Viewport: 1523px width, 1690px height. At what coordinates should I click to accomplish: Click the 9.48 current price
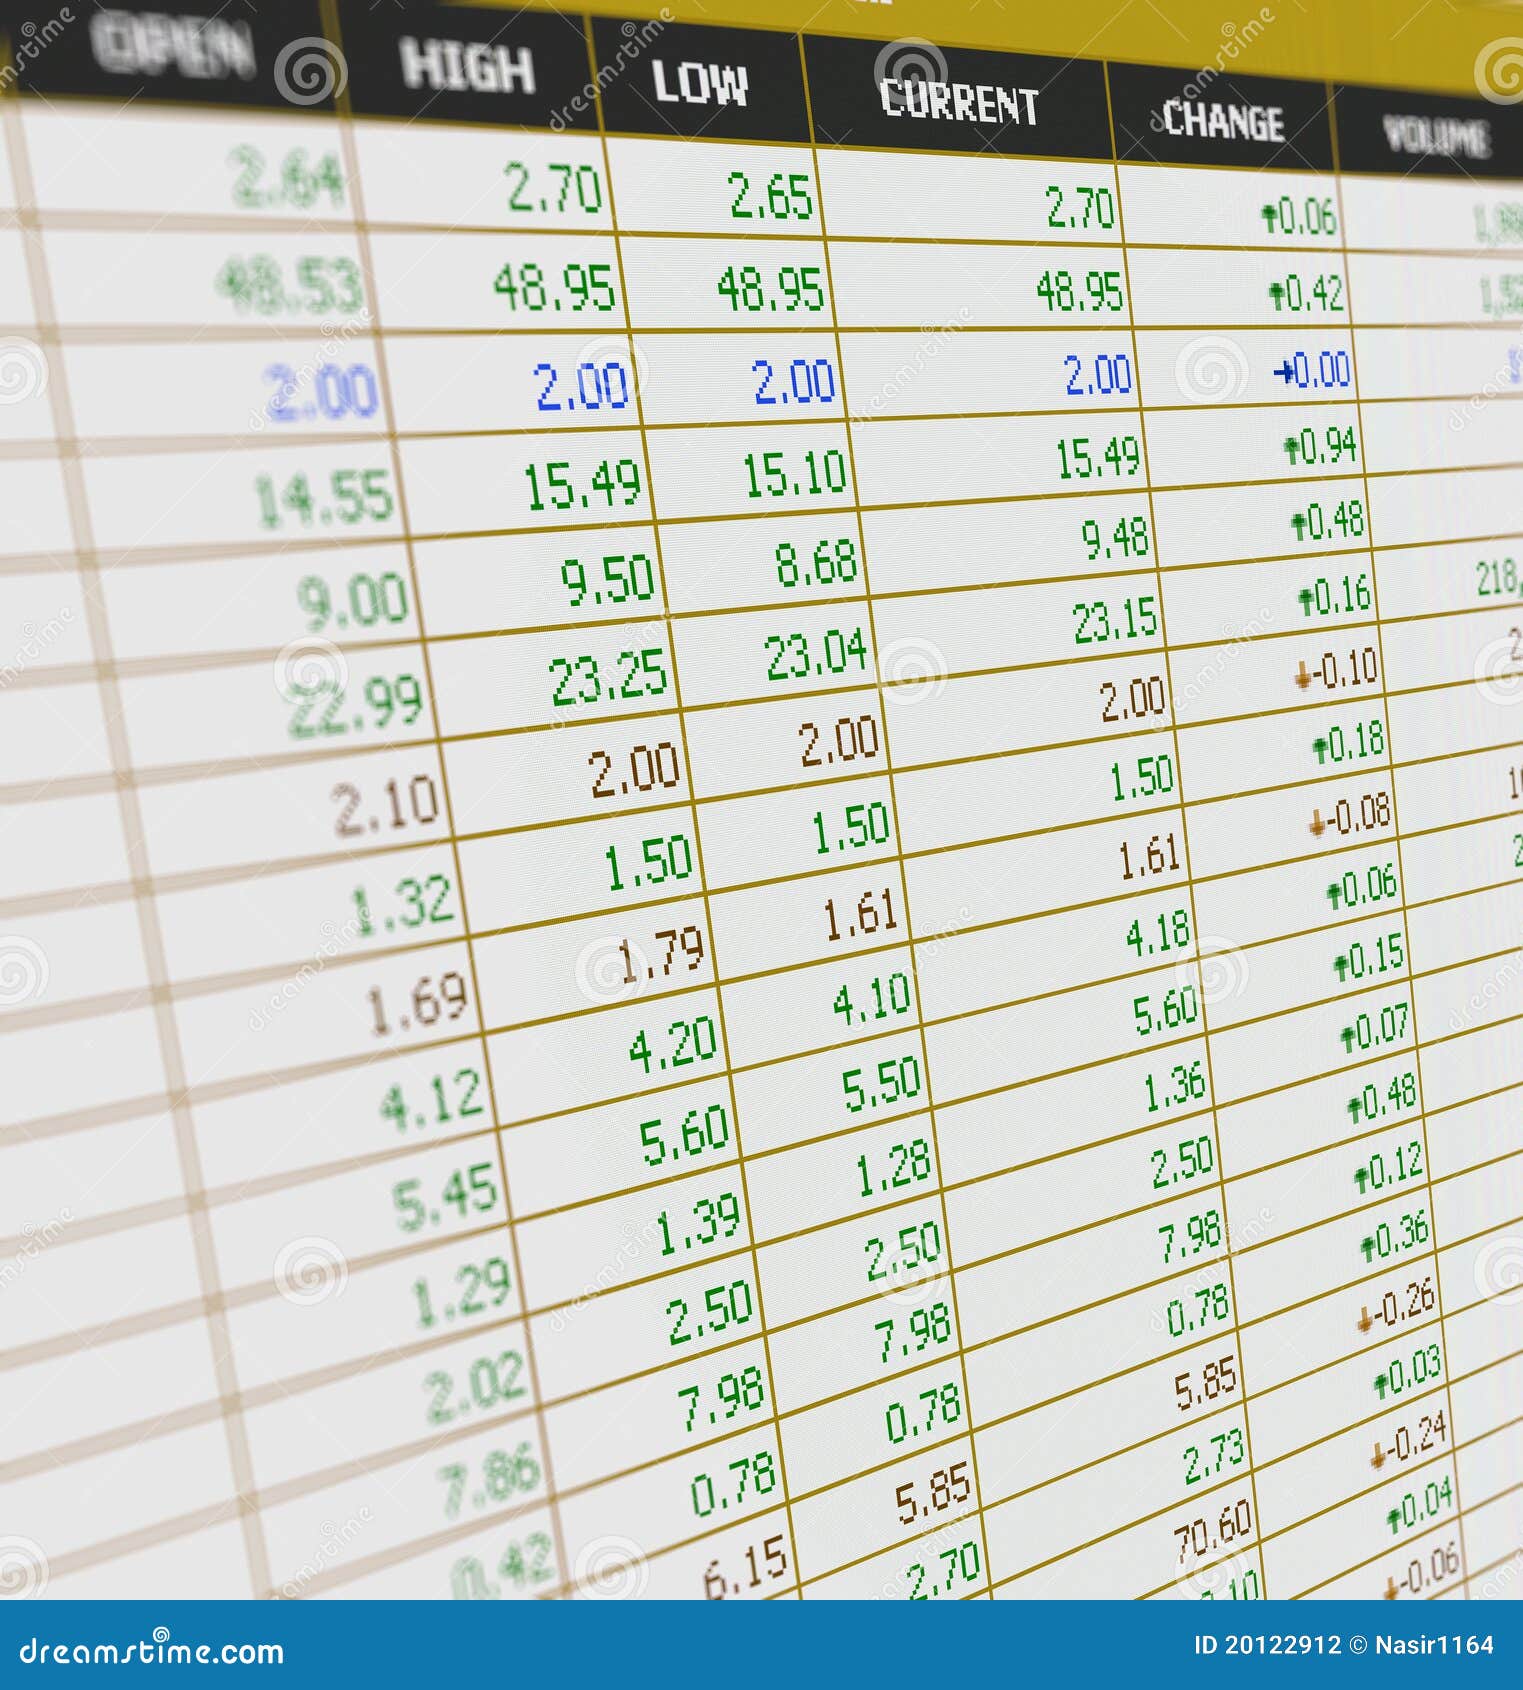[x=1115, y=539]
